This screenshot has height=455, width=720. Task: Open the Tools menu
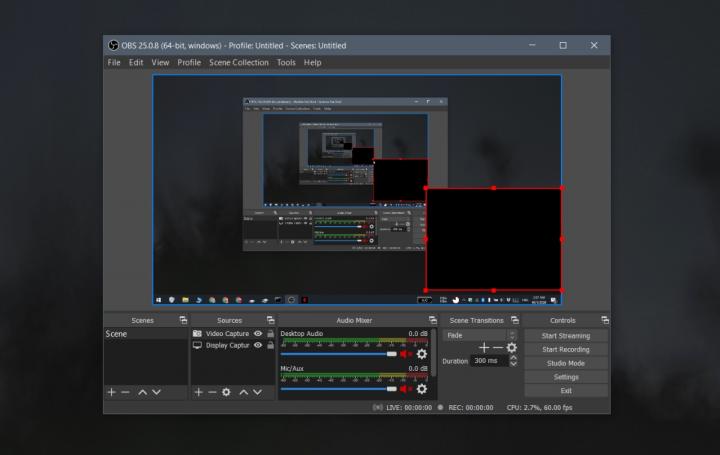click(x=286, y=62)
